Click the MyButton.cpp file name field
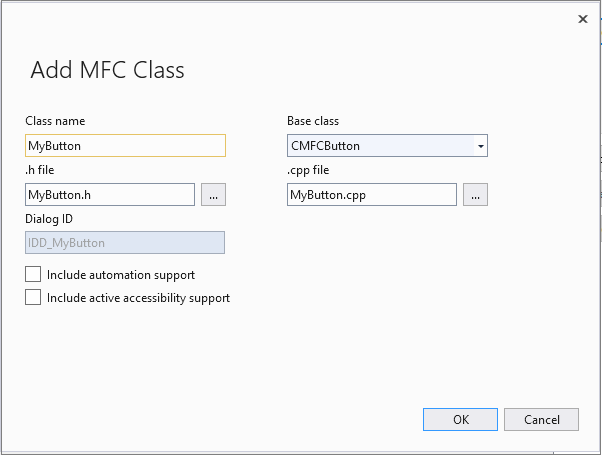The height and width of the screenshot is (455, 602). (371, 195)
